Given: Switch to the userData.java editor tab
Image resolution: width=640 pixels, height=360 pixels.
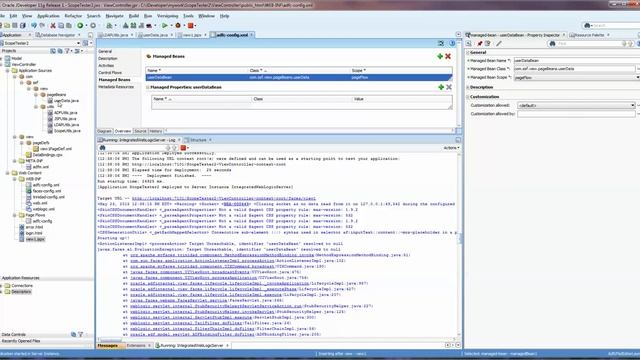Looking at the screenshot, I should pos(156,35).
